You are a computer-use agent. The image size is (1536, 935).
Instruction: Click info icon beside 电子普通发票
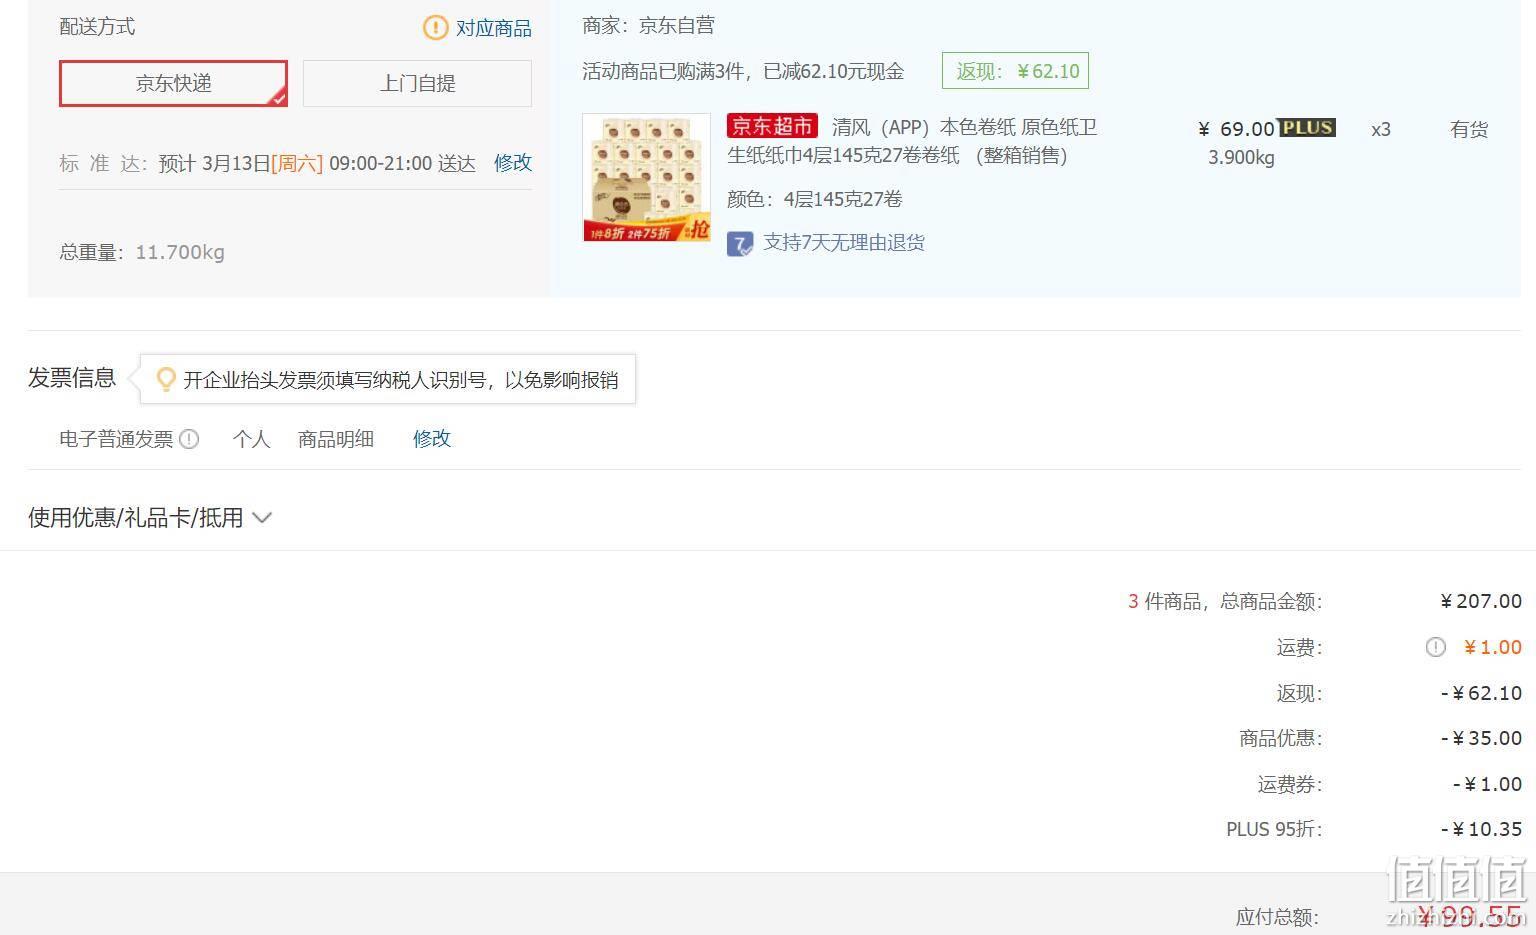189,439
